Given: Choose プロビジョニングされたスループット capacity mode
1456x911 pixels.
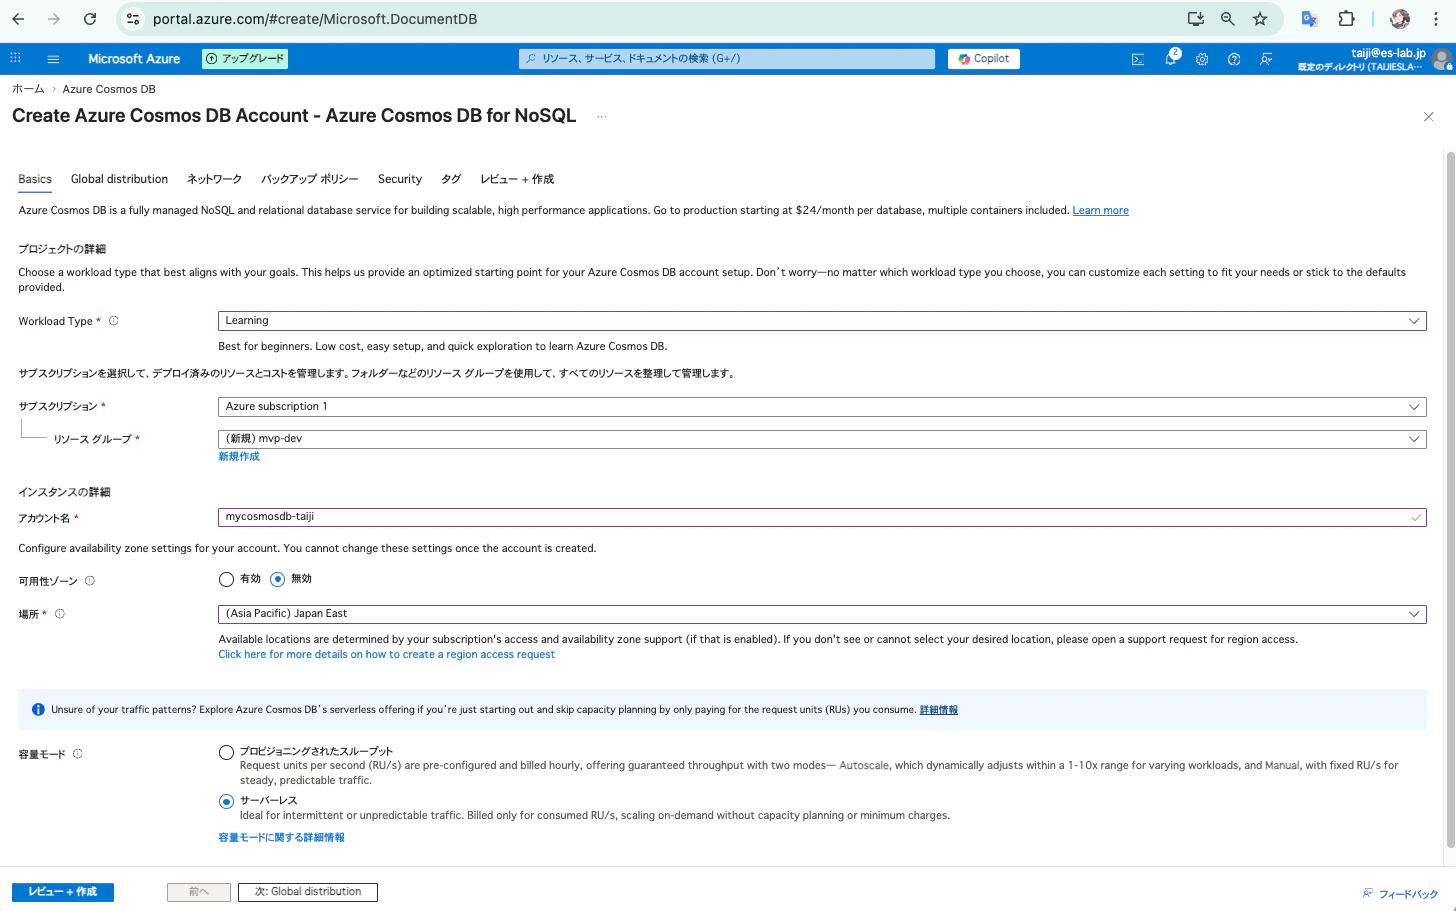Looking at the screenshot, I should [x=226, y=752].
